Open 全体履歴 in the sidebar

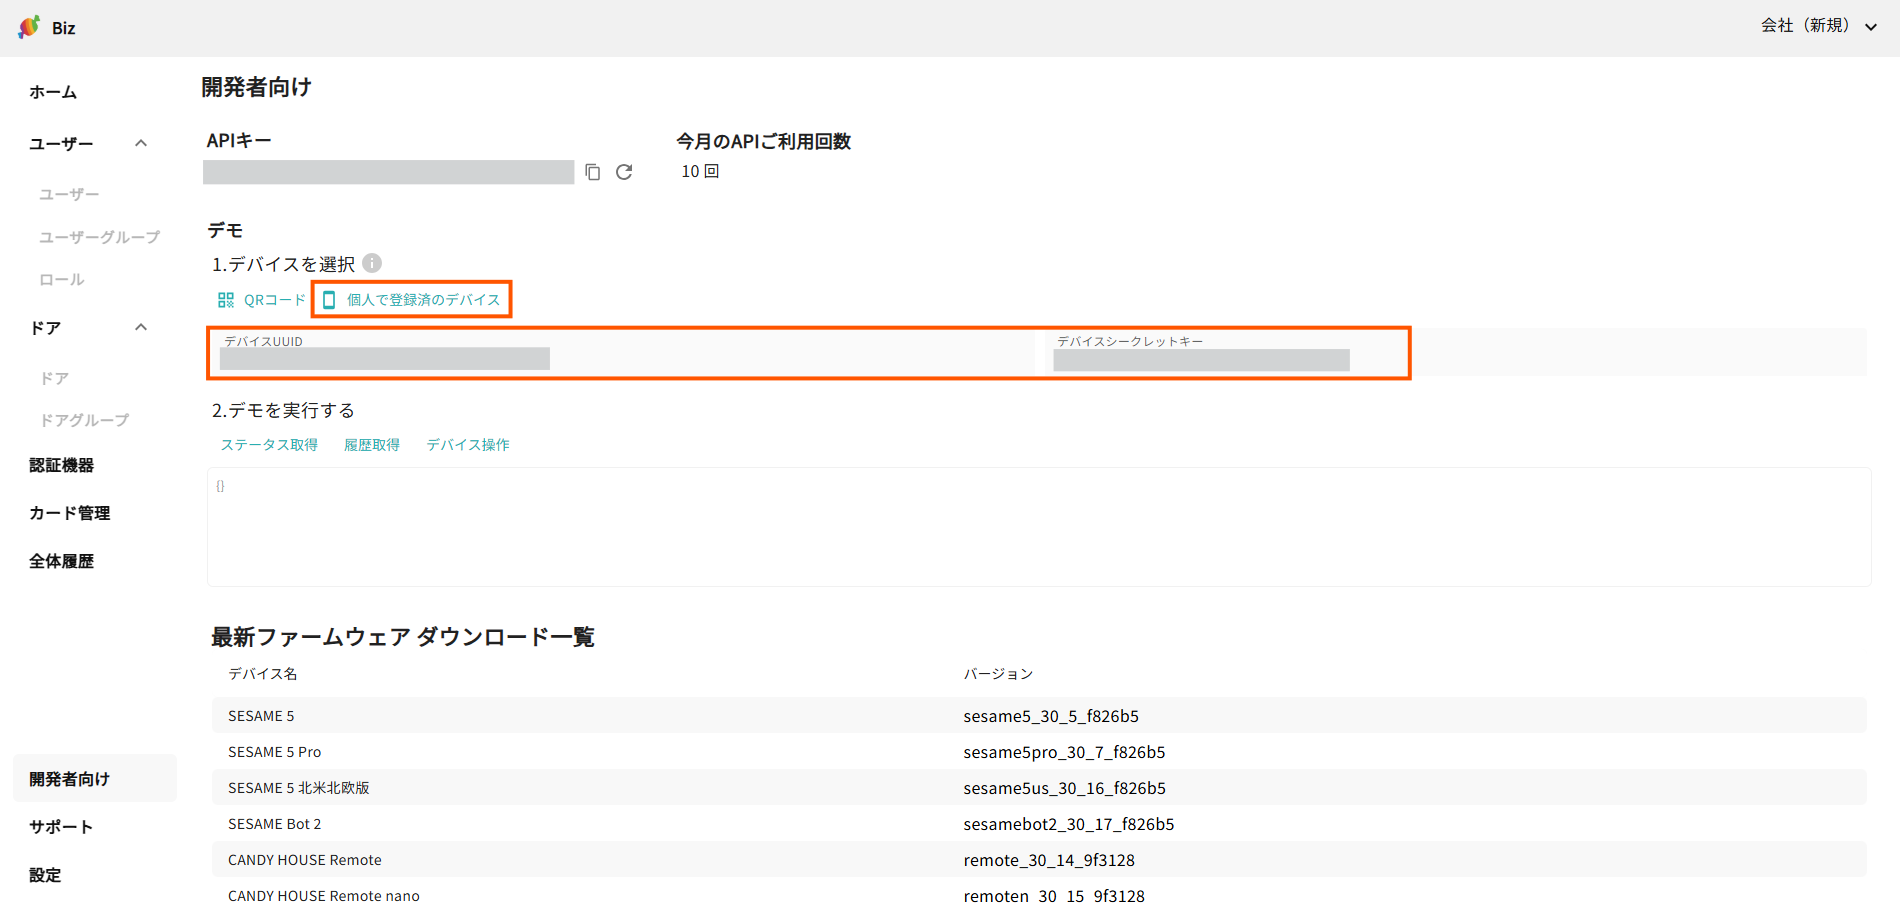tap(62, 561)
